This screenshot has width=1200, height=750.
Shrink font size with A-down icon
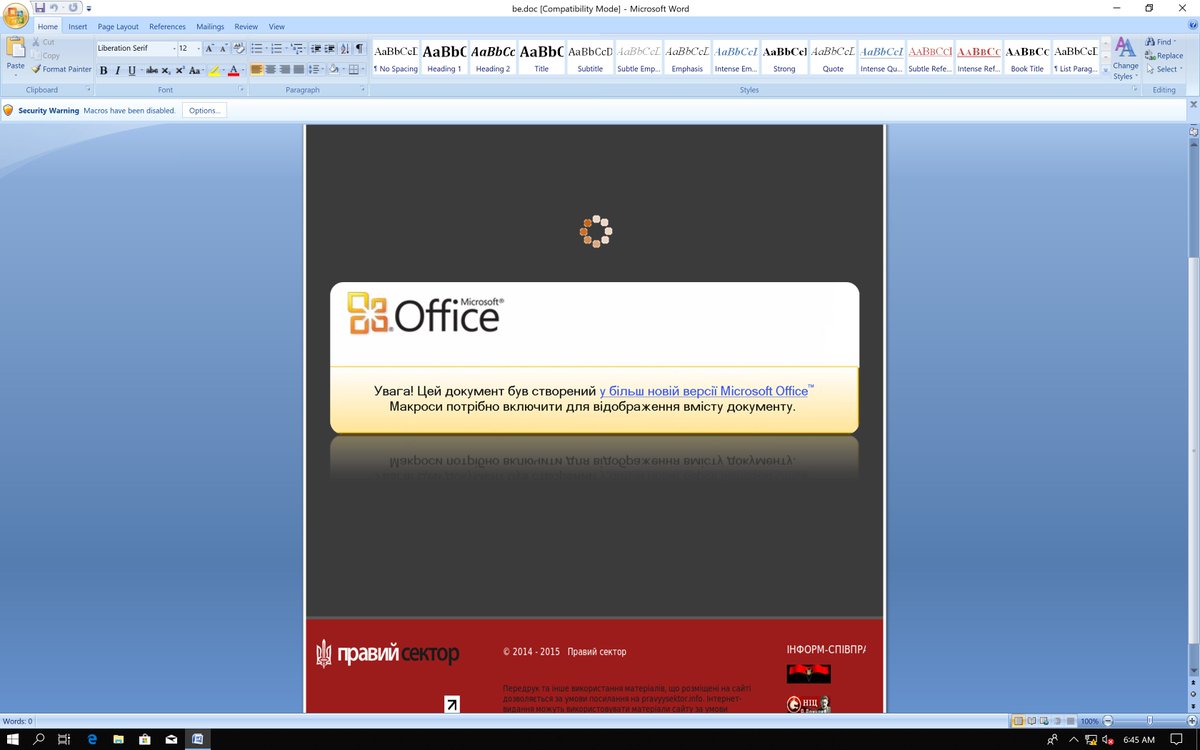tap(224, 48)
